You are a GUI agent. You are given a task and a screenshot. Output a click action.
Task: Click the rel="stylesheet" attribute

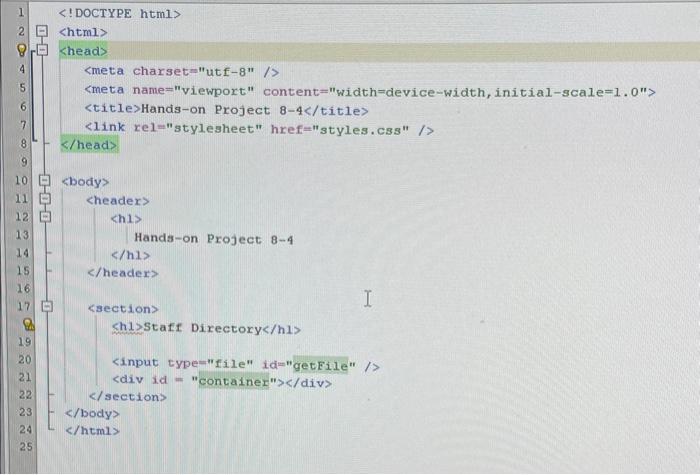click(x=198, y=129)
